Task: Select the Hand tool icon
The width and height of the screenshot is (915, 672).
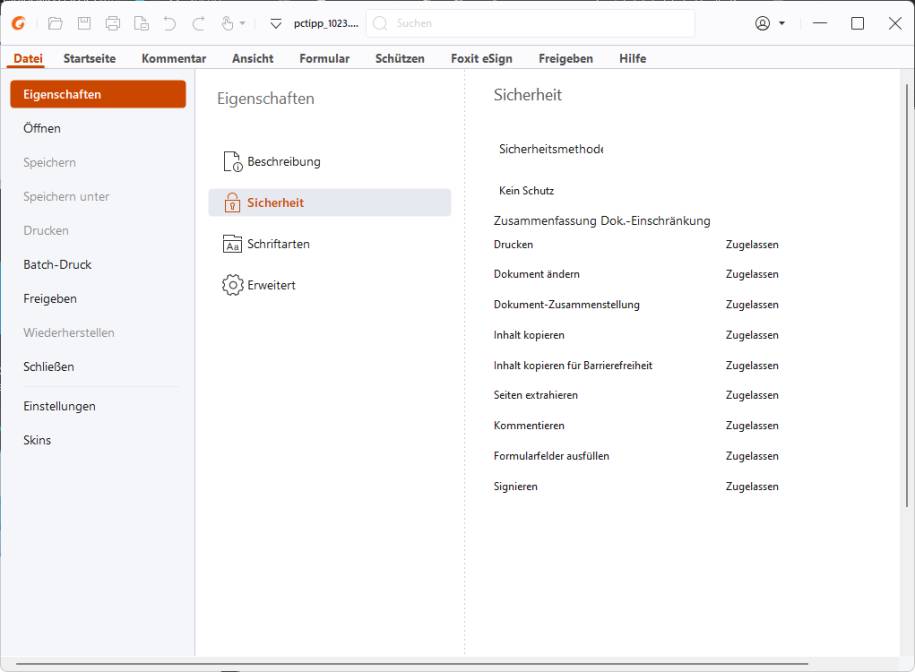Action: click(x=228, y=23)
